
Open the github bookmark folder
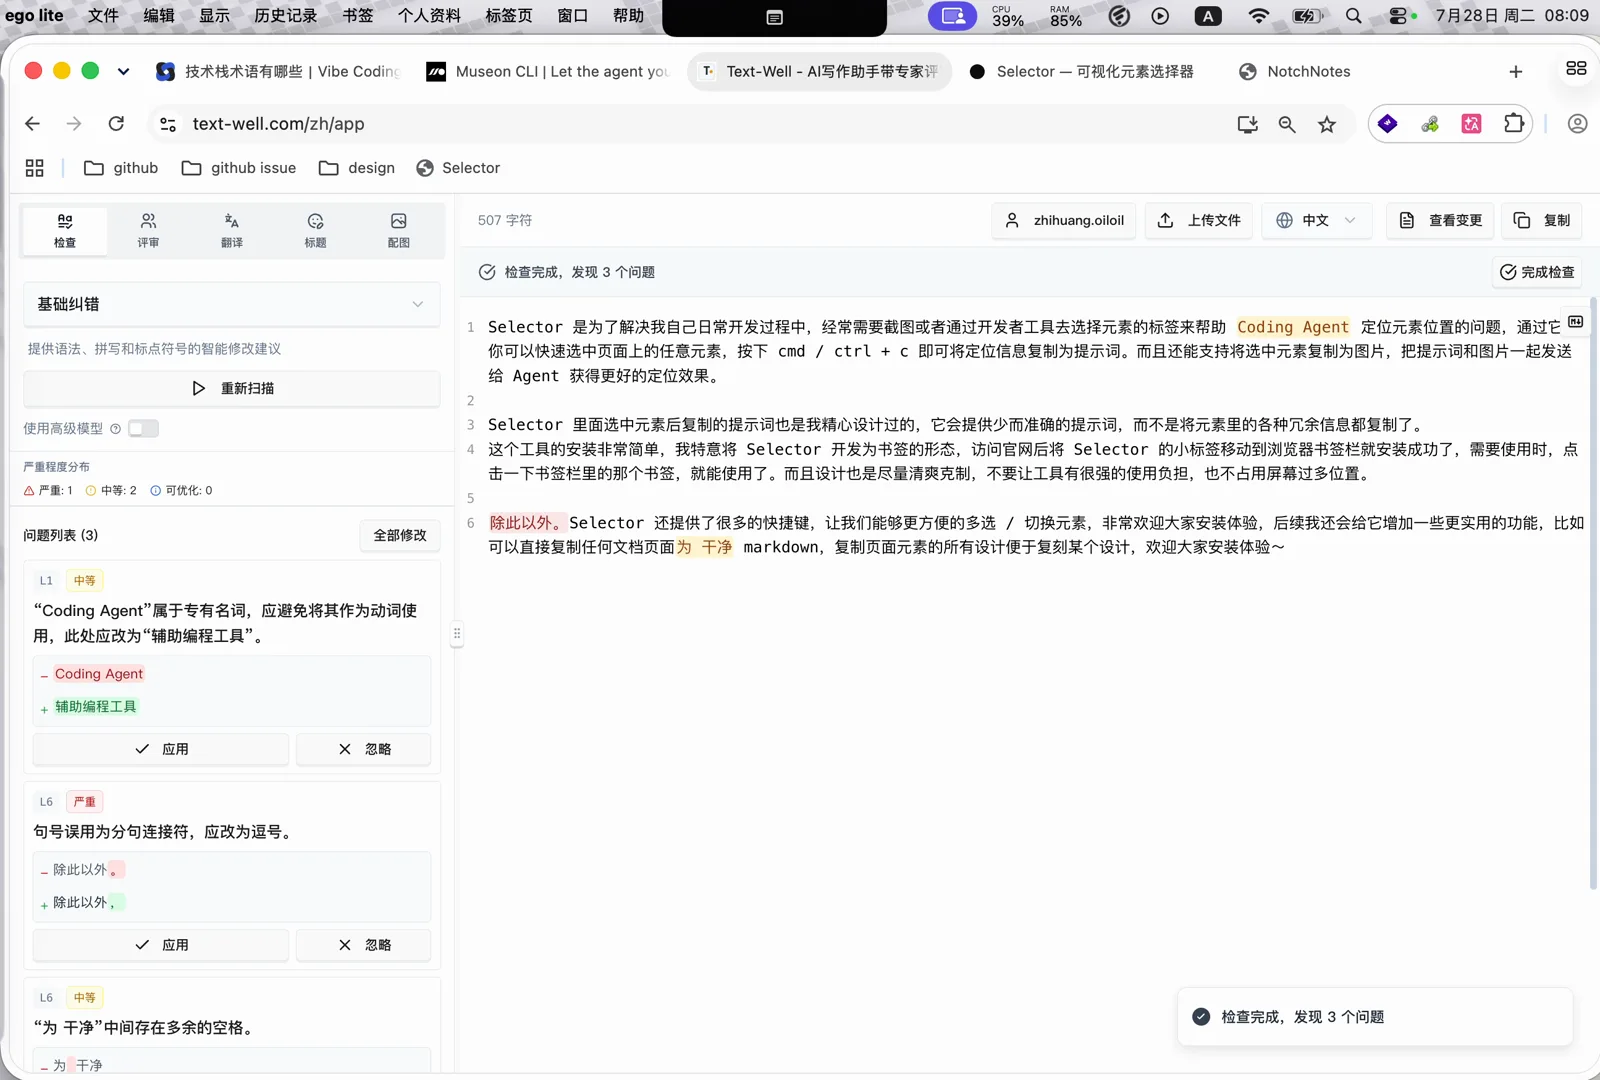(x=121, y=168)
